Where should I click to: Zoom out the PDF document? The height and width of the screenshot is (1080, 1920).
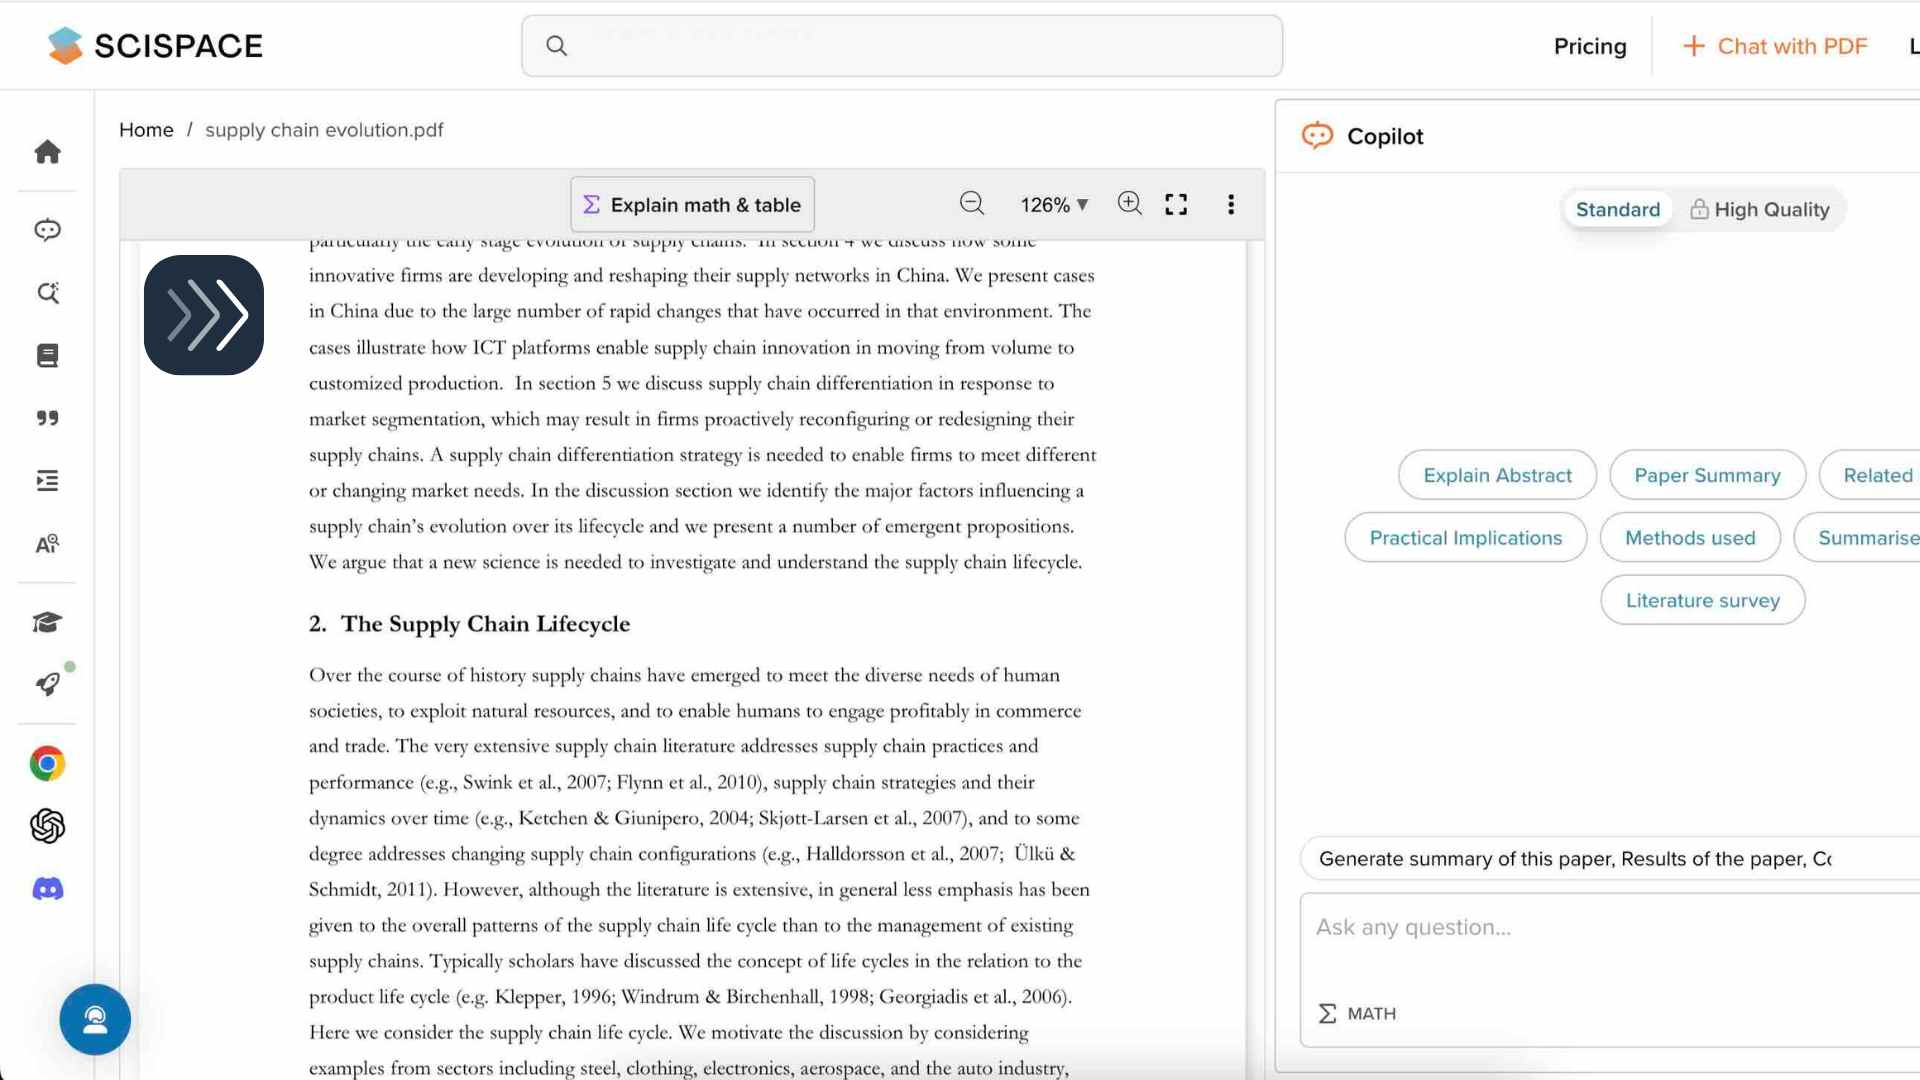[x=972, y=204]
